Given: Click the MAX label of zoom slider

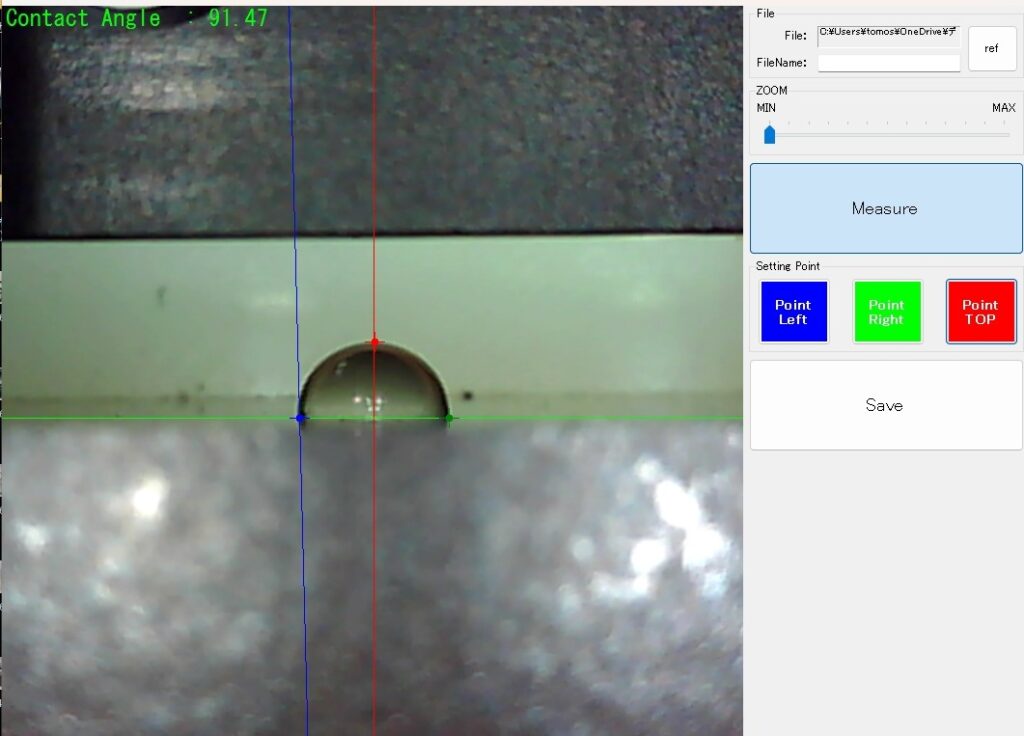Looking at the screenshot, I should (x=1003, y=108).
